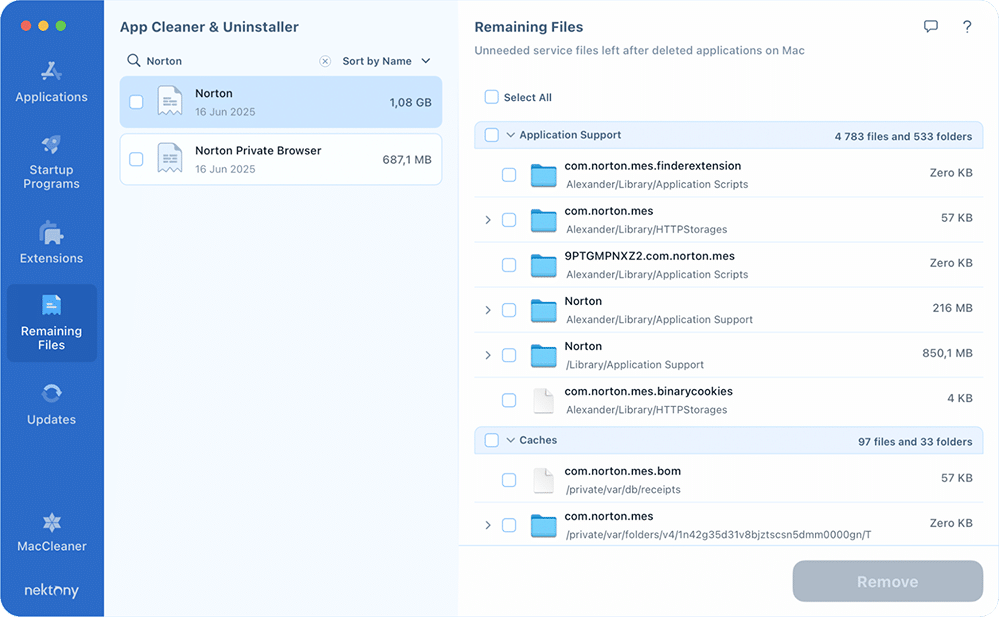Expand the 216 MB Norton folder
999x617 pixels.
488,310
